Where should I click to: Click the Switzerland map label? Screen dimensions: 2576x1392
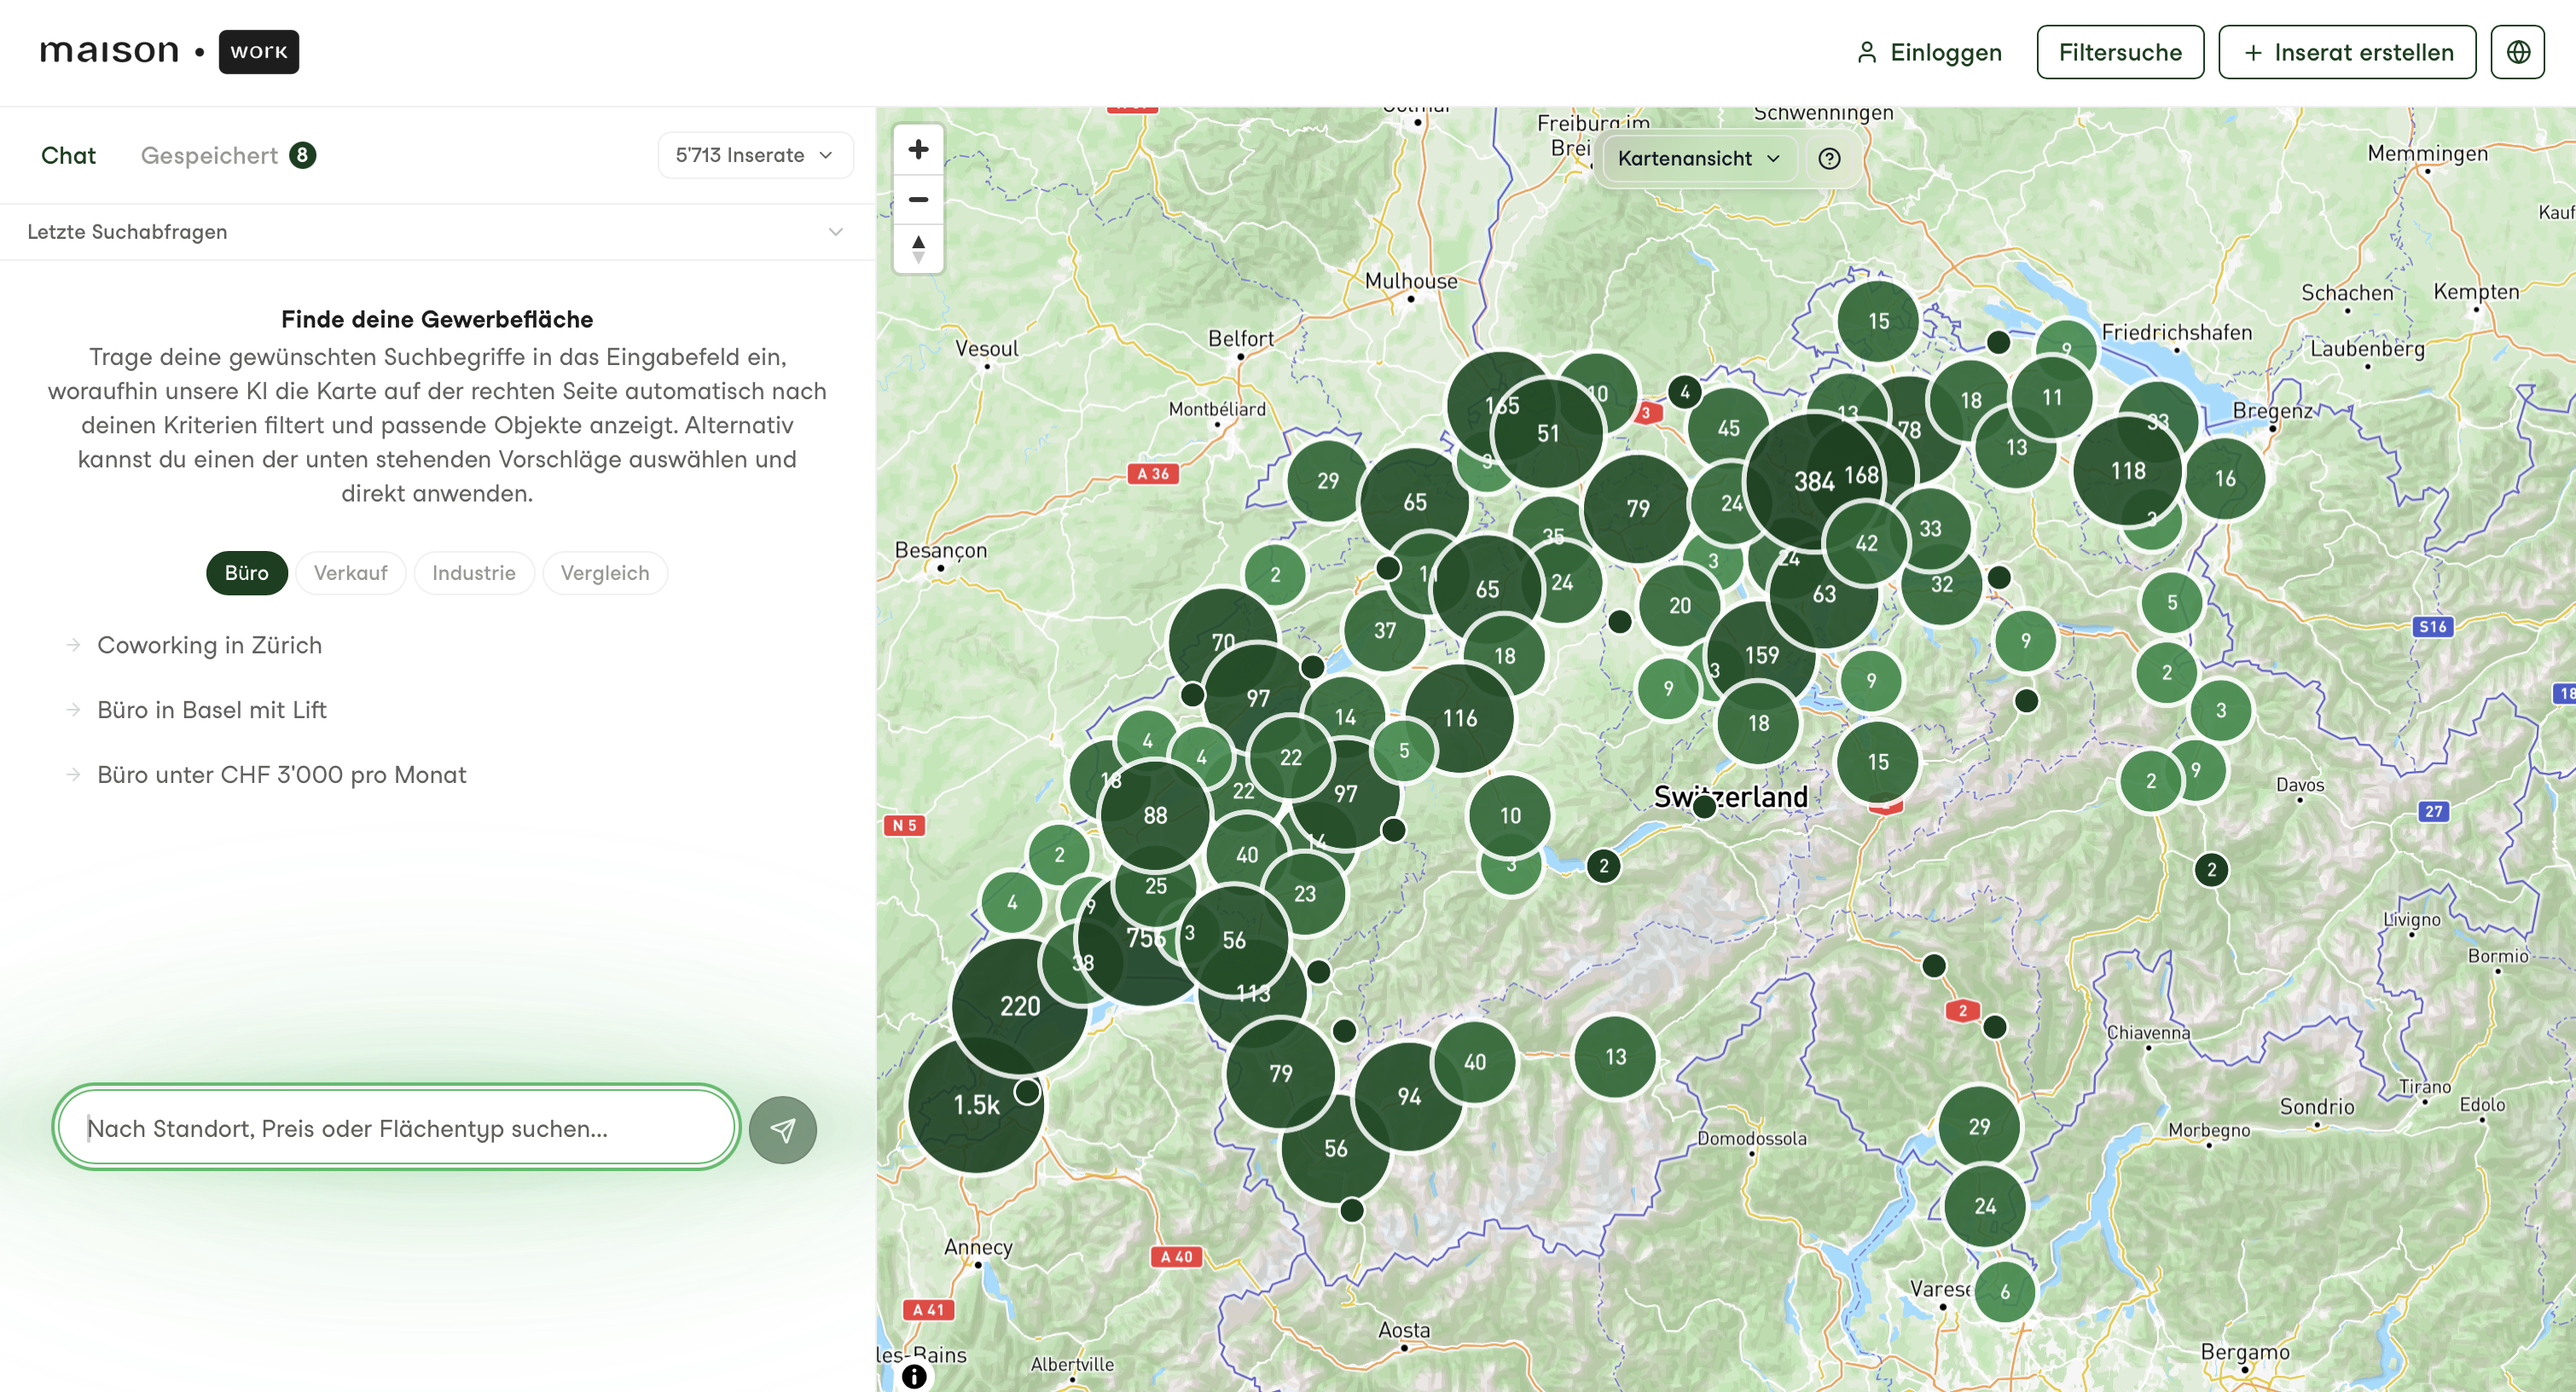[1731, 796]
